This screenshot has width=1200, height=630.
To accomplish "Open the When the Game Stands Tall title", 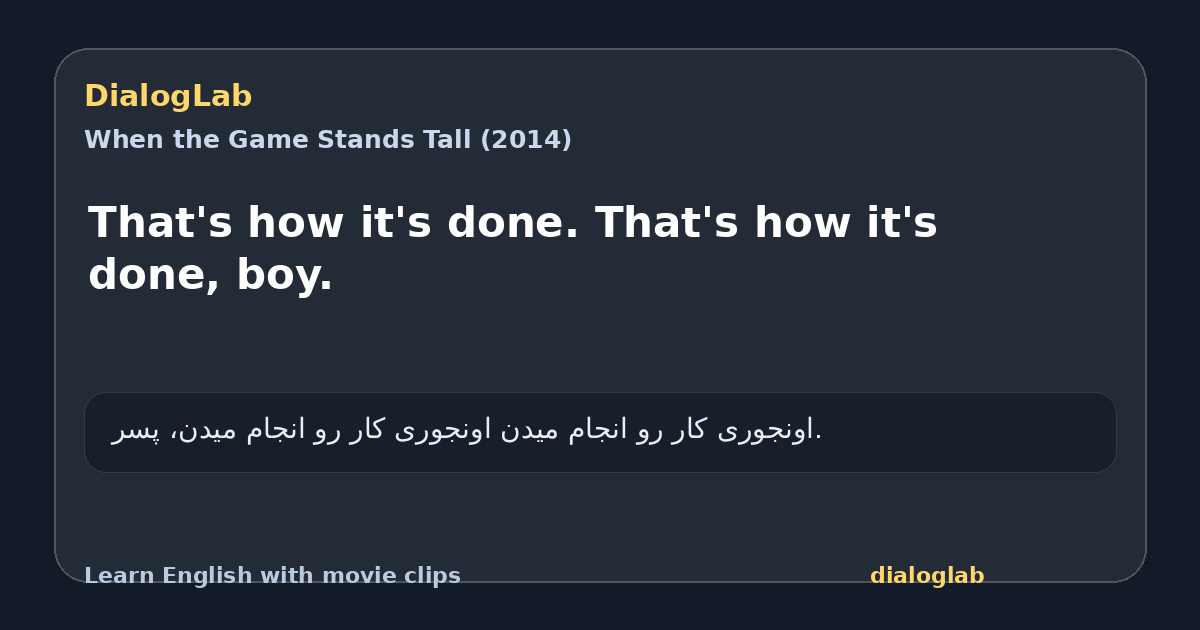I will coord(328,140).
